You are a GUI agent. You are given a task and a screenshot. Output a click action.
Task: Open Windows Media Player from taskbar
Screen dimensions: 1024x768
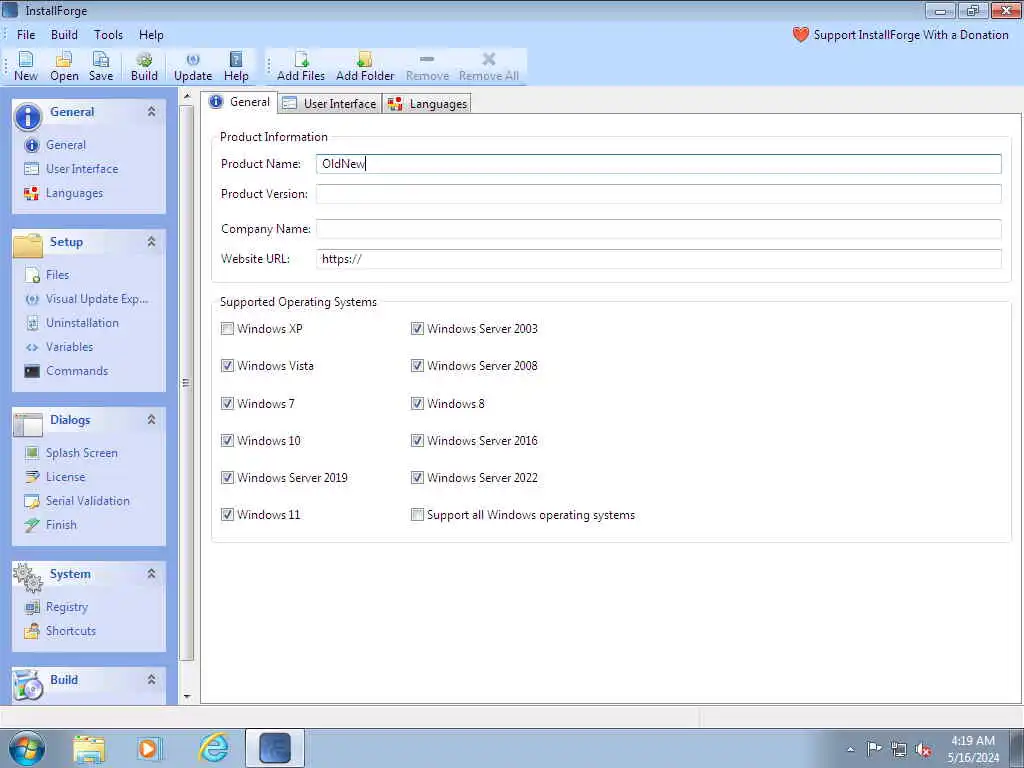150,749
